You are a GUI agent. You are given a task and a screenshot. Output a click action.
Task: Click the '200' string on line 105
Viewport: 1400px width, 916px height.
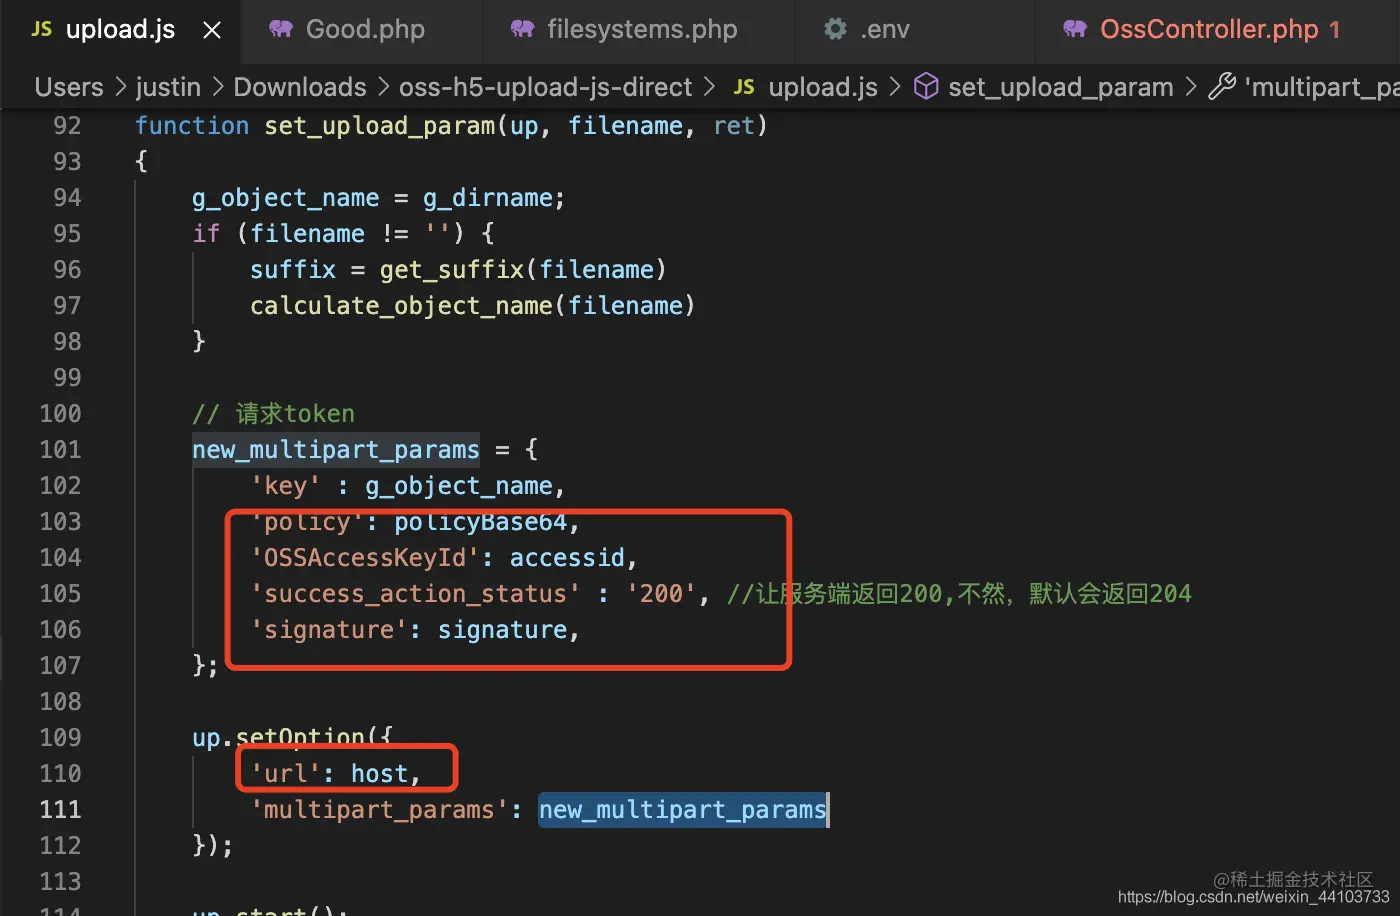[662, 594]
